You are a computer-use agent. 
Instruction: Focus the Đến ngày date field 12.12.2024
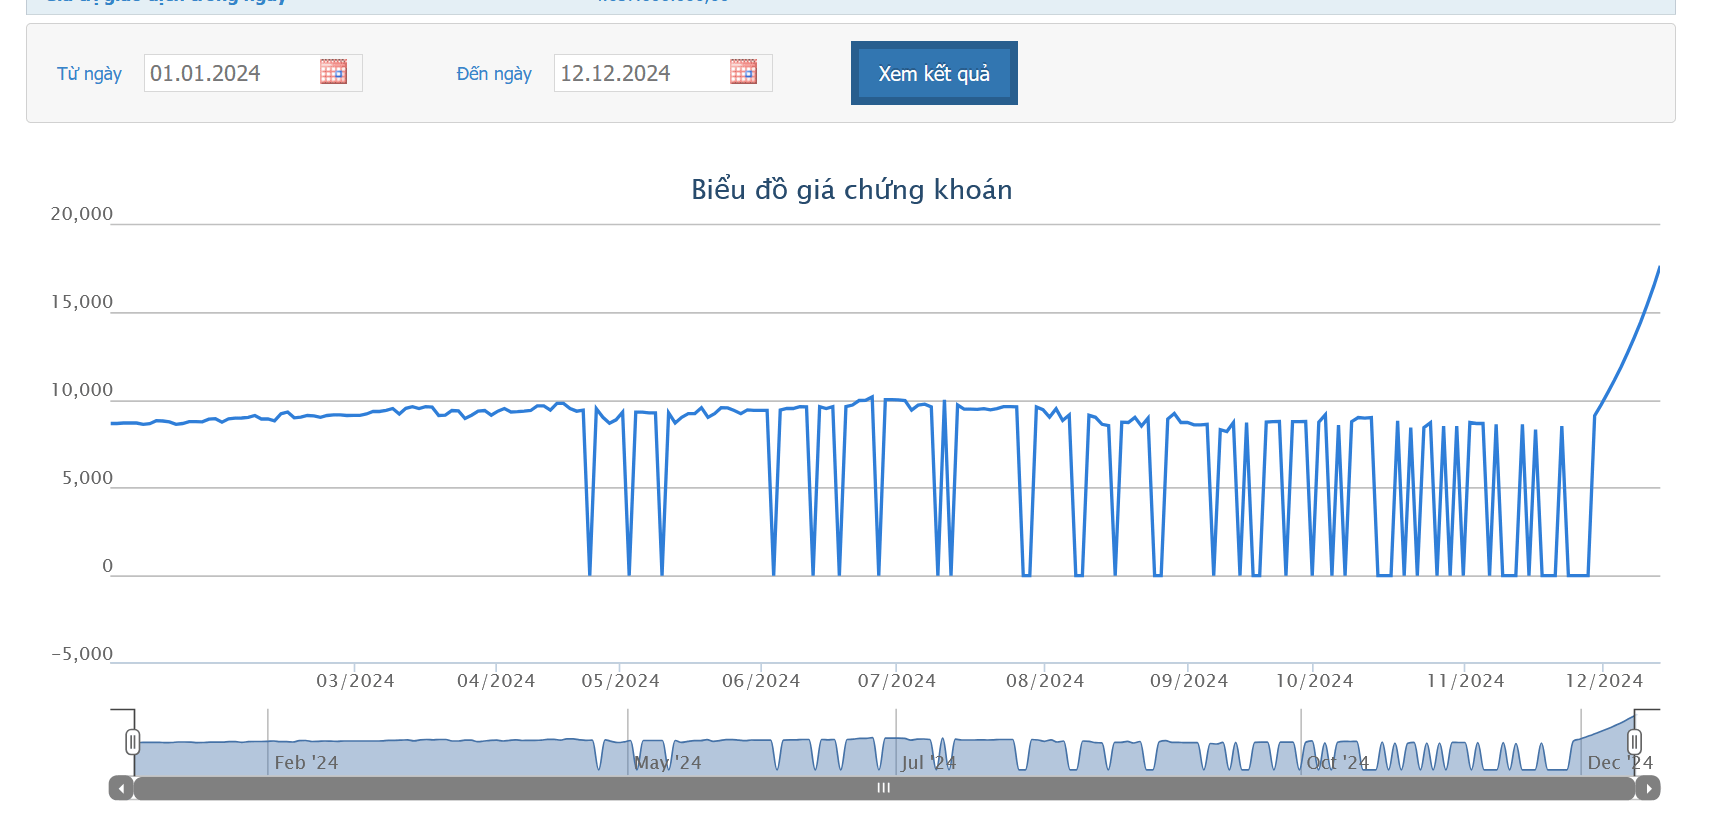tap(640, 73)
